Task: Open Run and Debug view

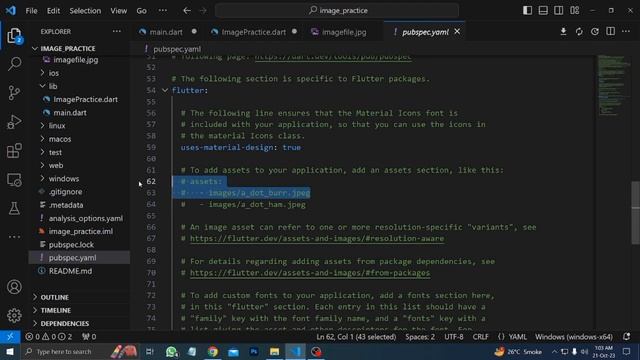Action: tap(14, 122)
